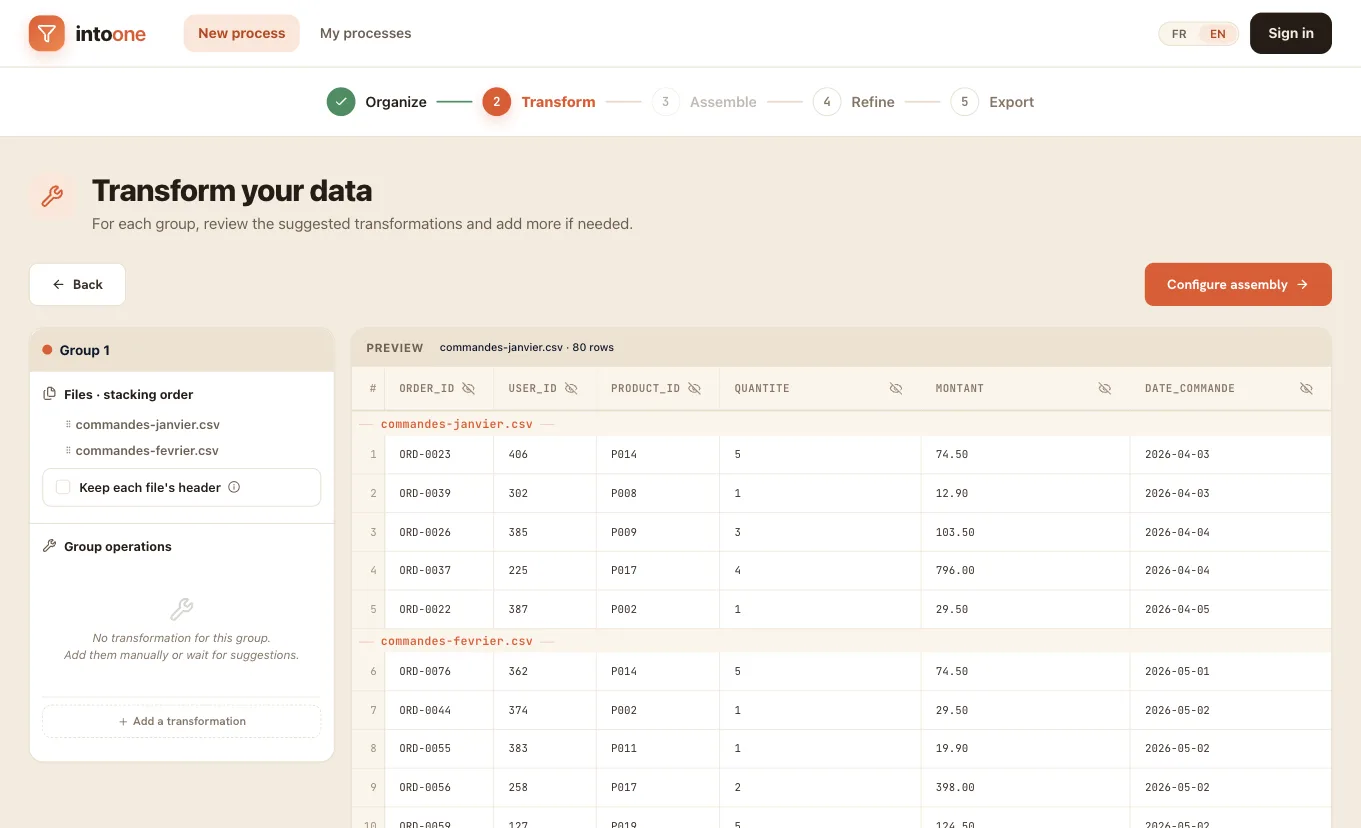Click the wrench icon beside Transform your data
The width and height of the screenshot is (1361, 828).
pos(52,196)
